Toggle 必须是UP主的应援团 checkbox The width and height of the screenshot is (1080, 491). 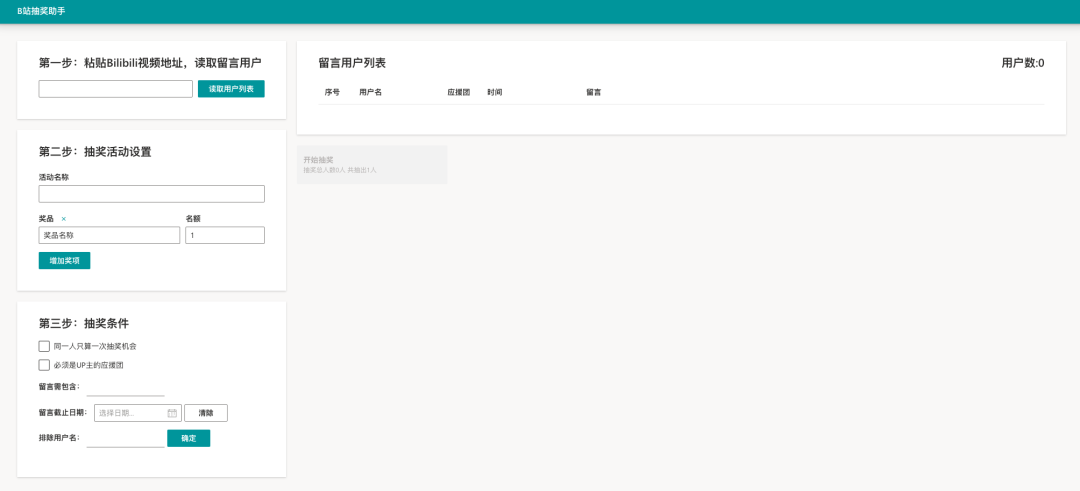click(x=44, y=365)
